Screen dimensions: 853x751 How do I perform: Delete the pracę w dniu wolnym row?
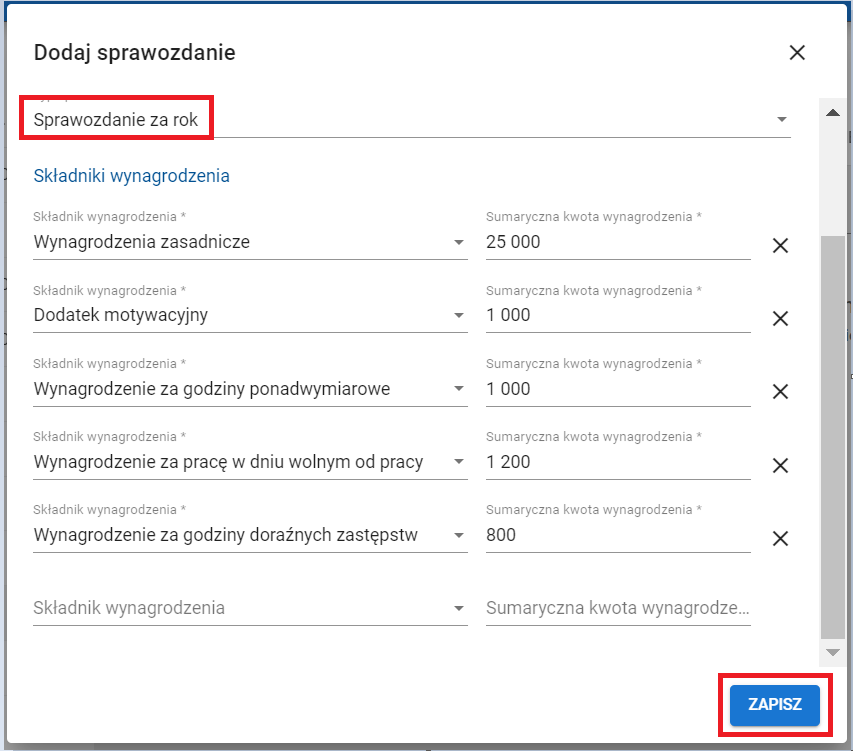coord(781,465)
